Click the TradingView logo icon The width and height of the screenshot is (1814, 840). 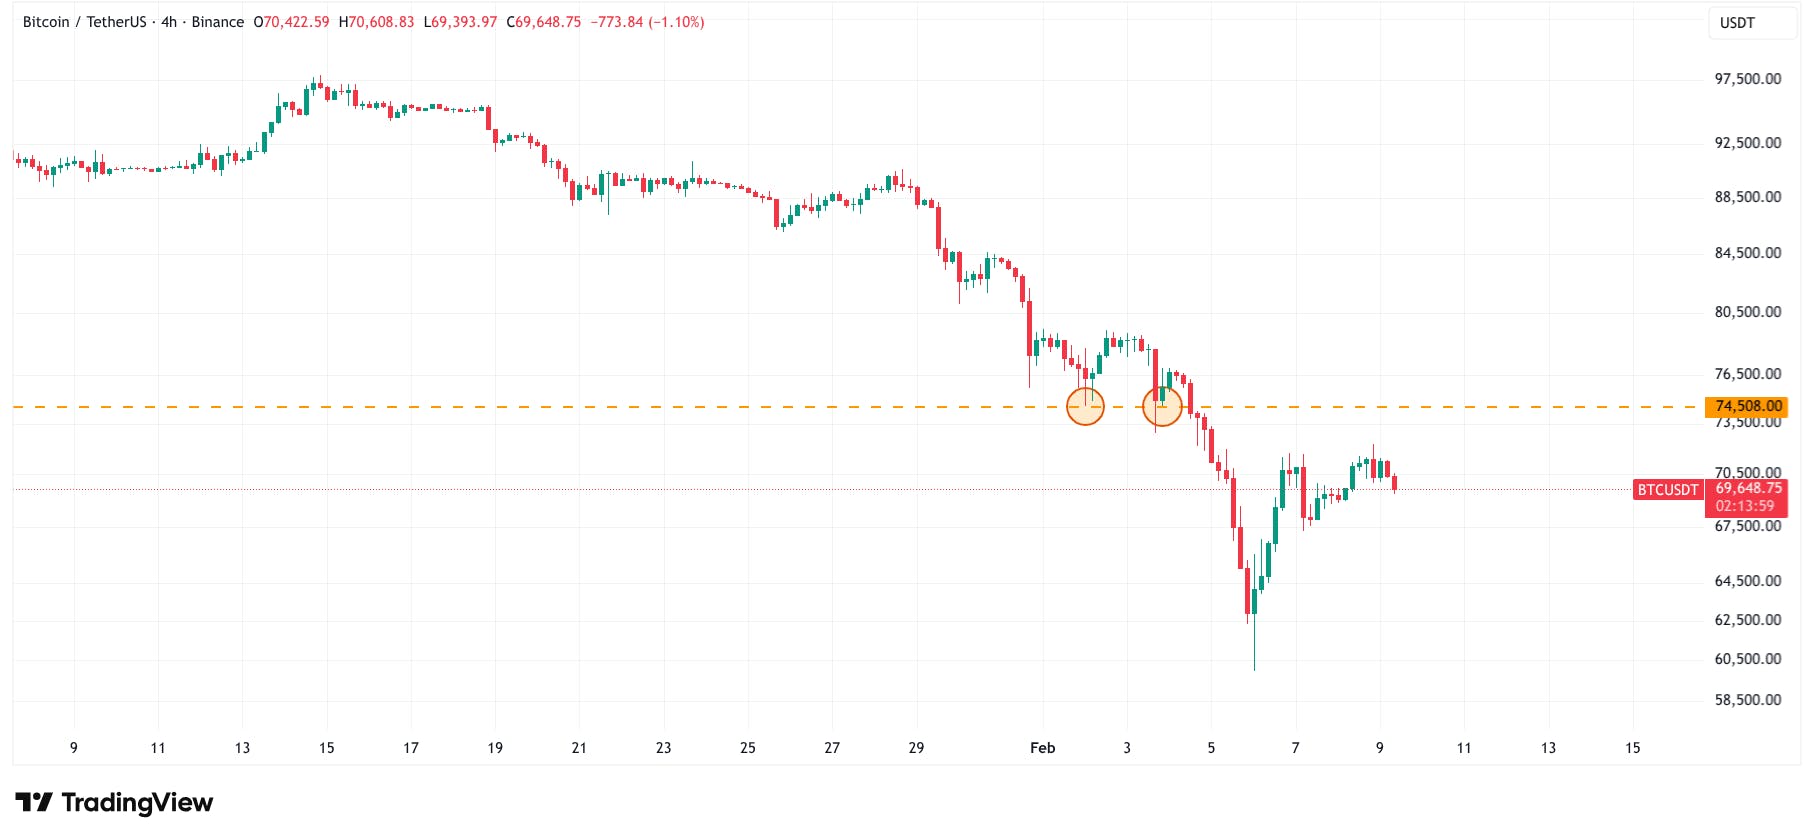pos(34,802)
